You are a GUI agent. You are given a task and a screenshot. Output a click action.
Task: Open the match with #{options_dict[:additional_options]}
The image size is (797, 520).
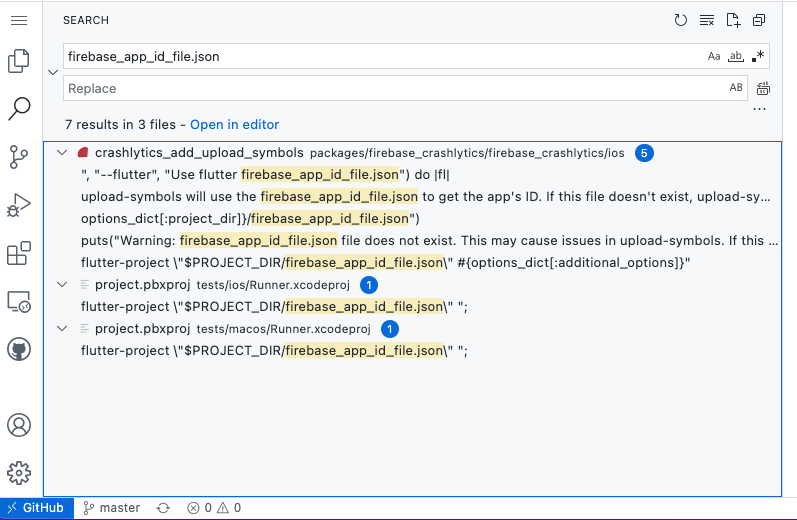pos(412,263)
